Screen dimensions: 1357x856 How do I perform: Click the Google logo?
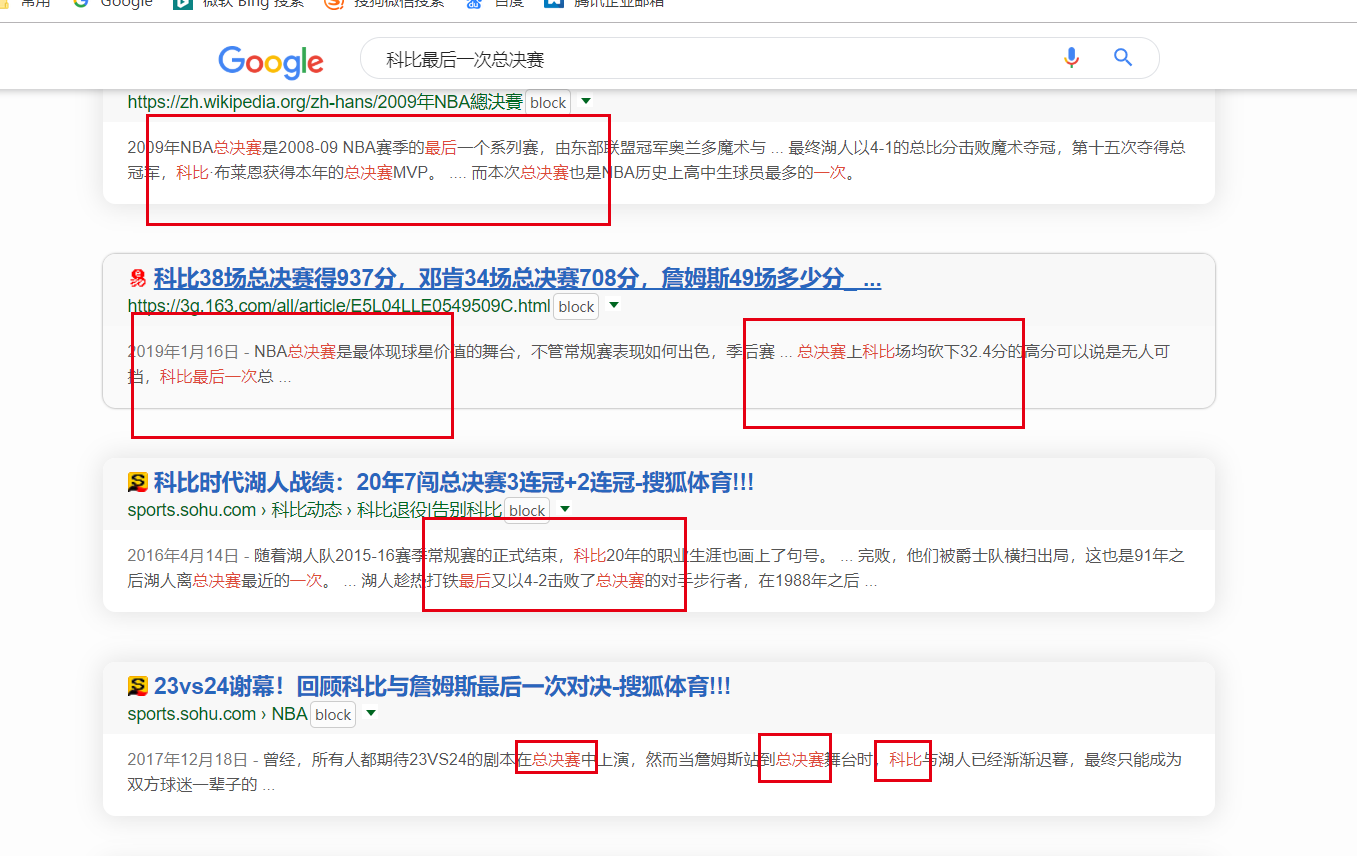[x=271, y=61]
